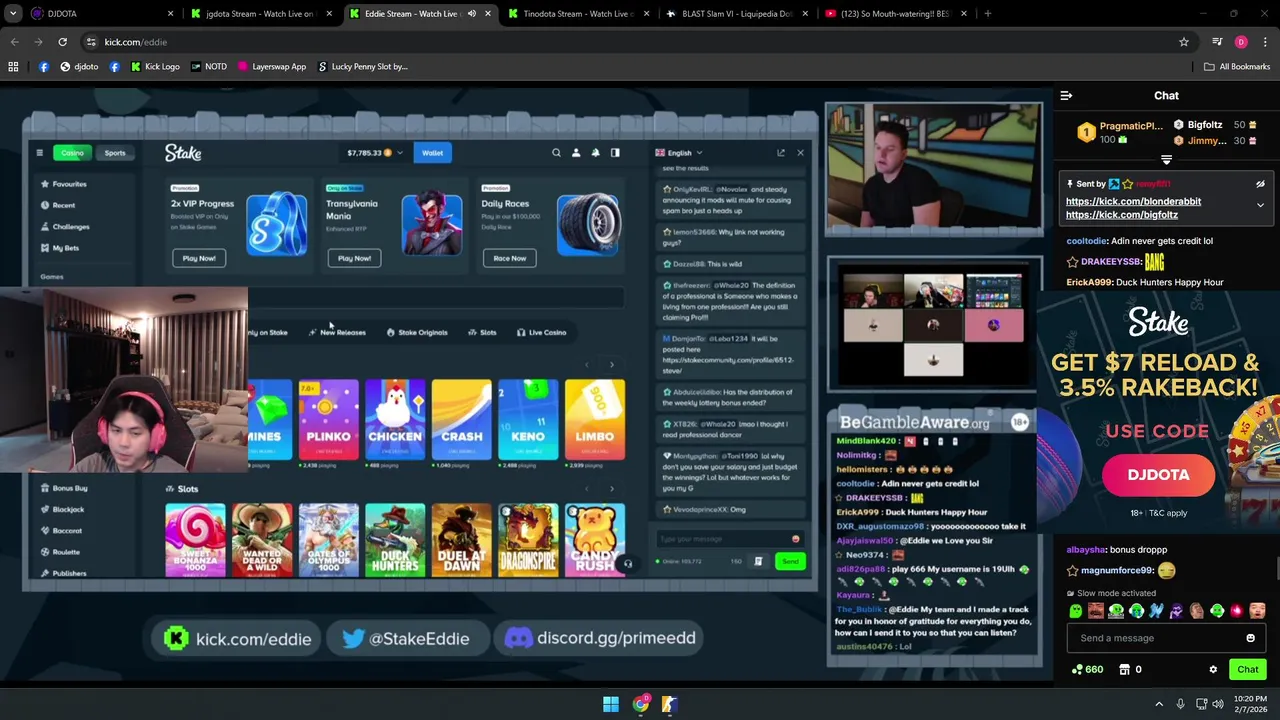Image resolution: width=1280 pixels, height=720 pixels.
Task: View site information for kick.com
Action: point(91,42)
